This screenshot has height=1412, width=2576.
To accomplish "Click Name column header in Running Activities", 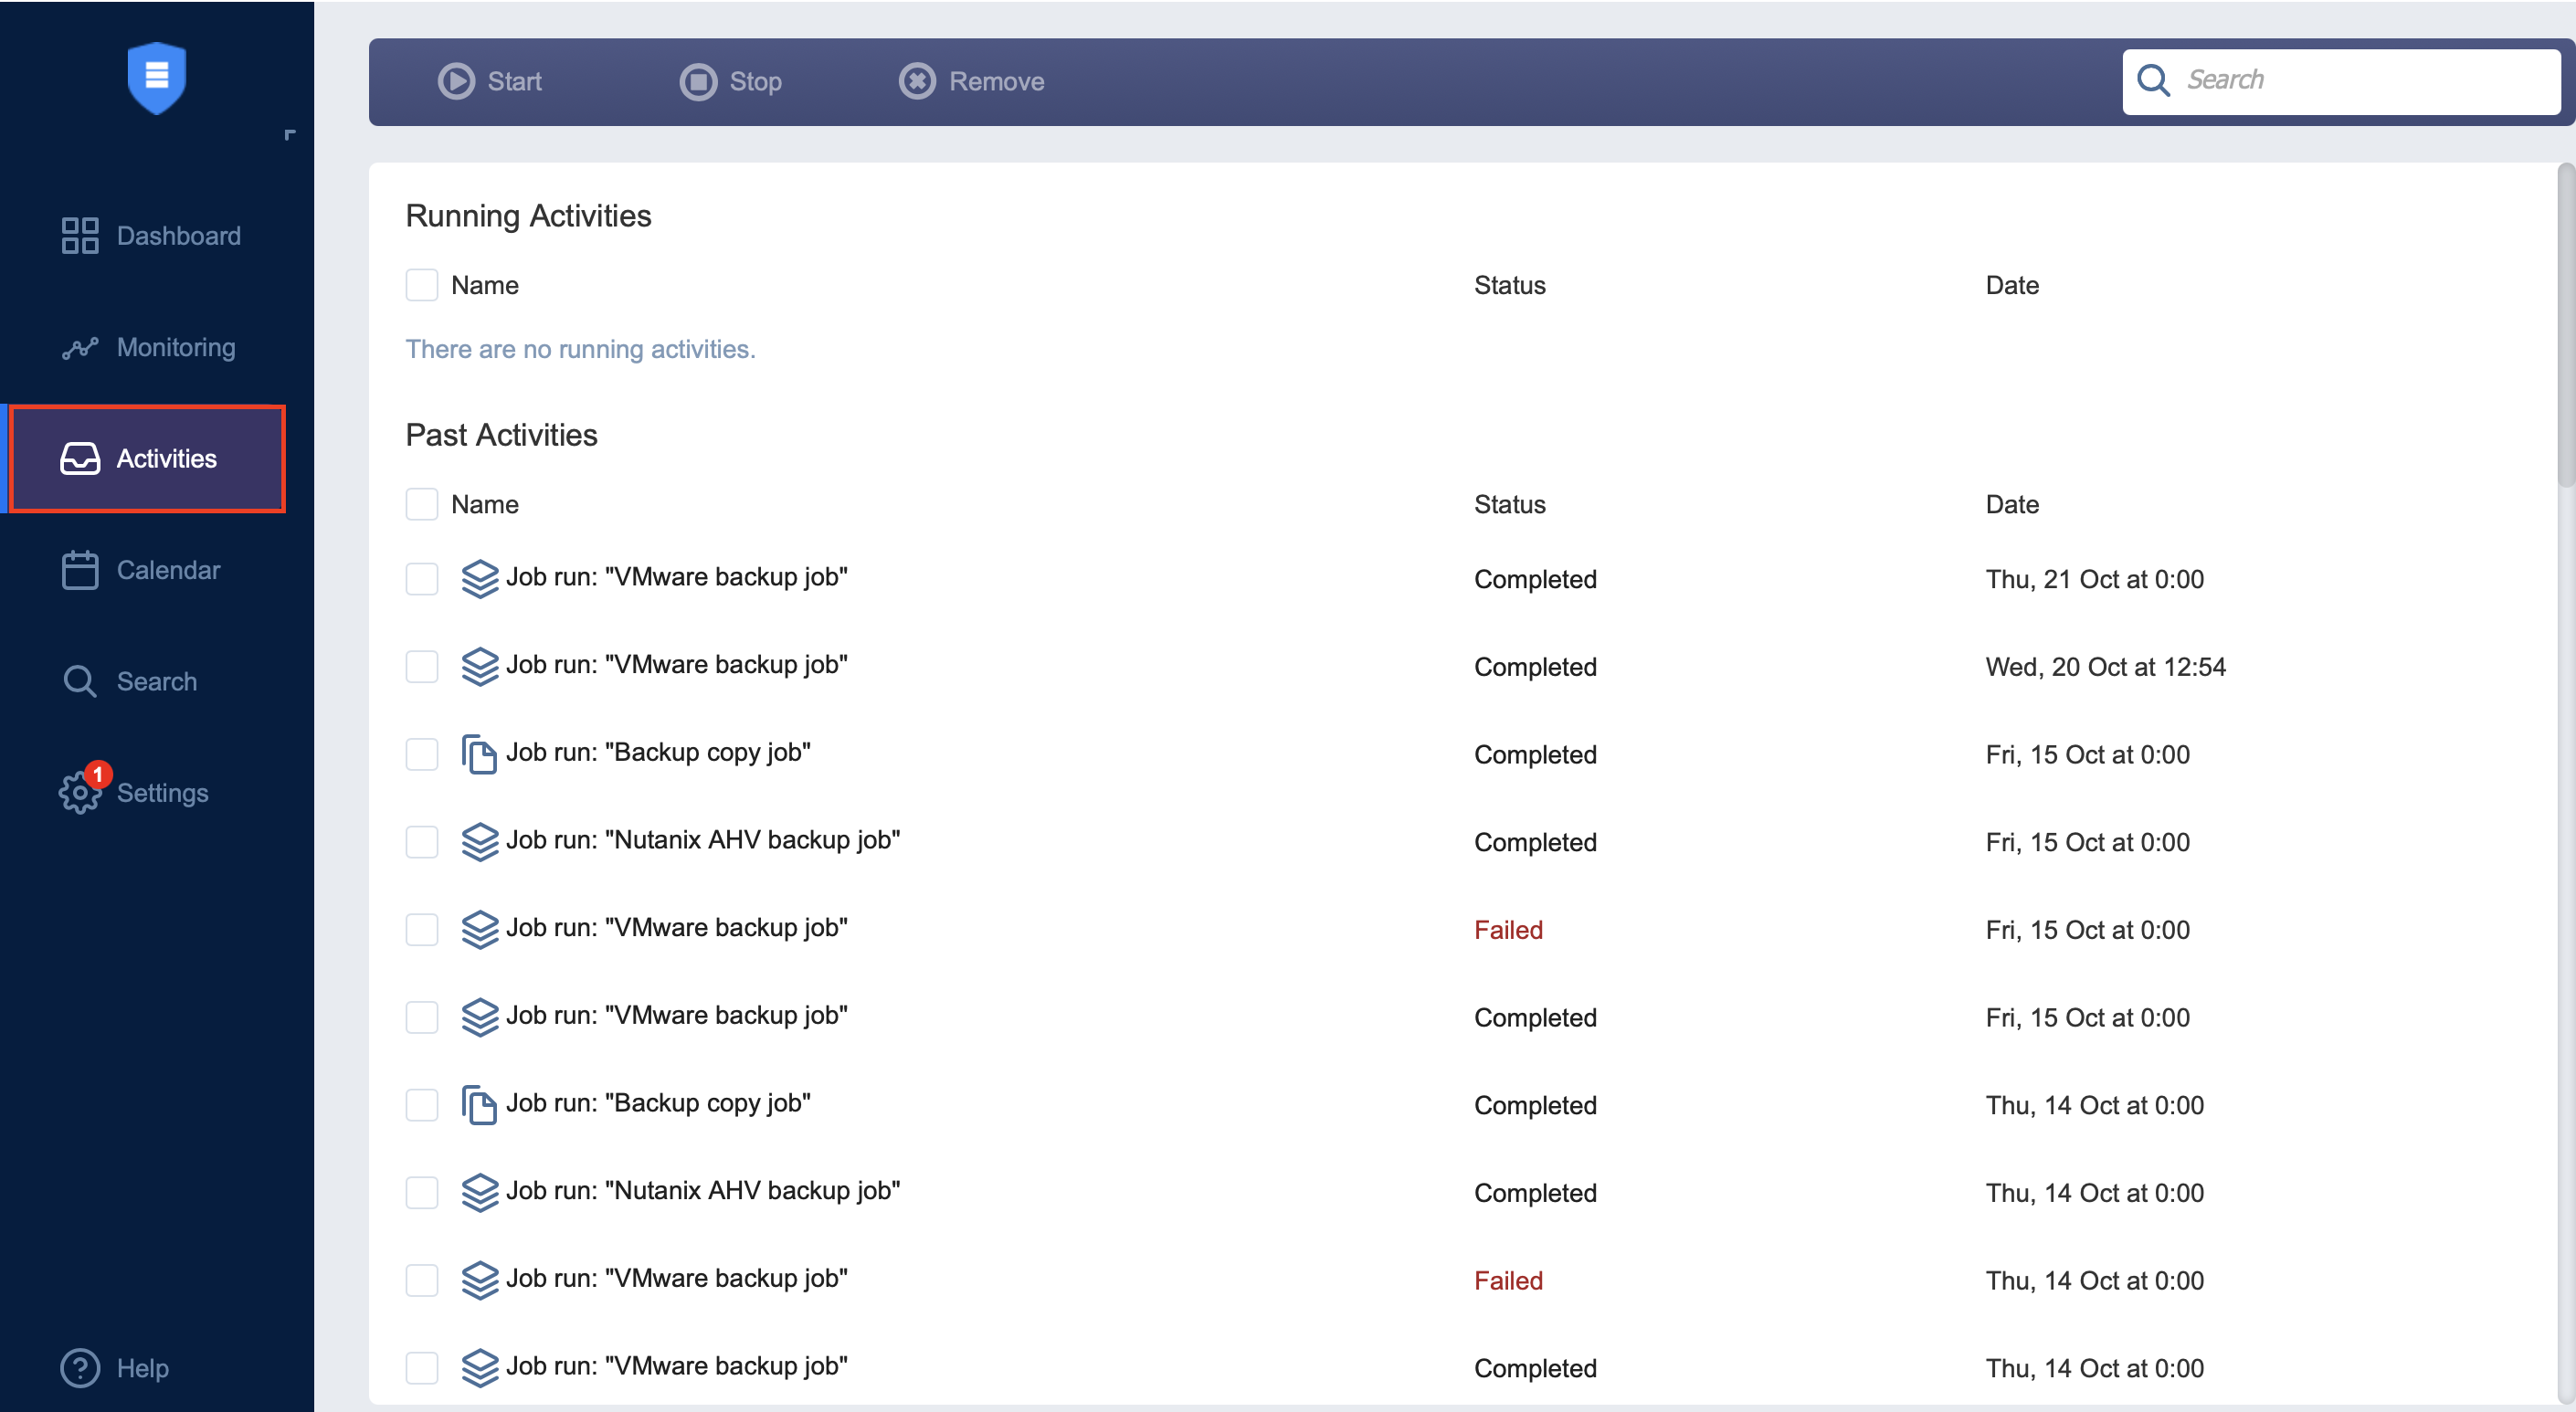I will click(x=485, y=285).
